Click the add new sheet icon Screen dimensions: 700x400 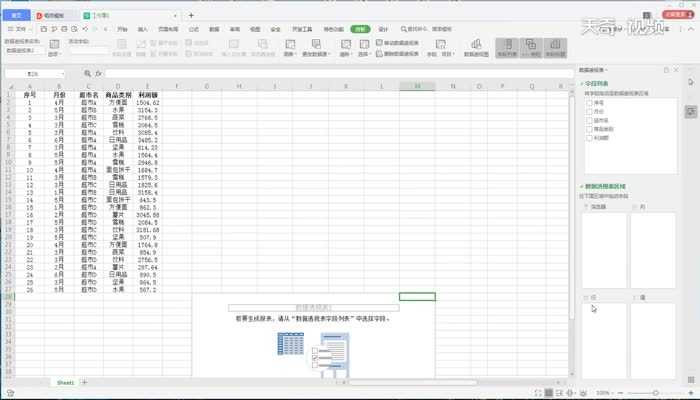pos(84,382)
